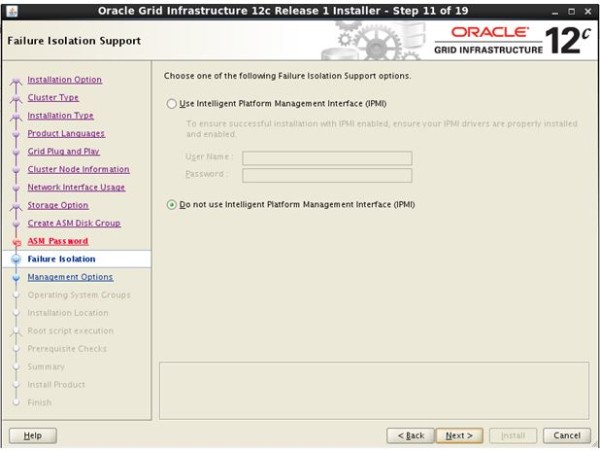Click the ASM Password red step marker icon
This screenshot has width=600, height=450.
click(16, 242)
